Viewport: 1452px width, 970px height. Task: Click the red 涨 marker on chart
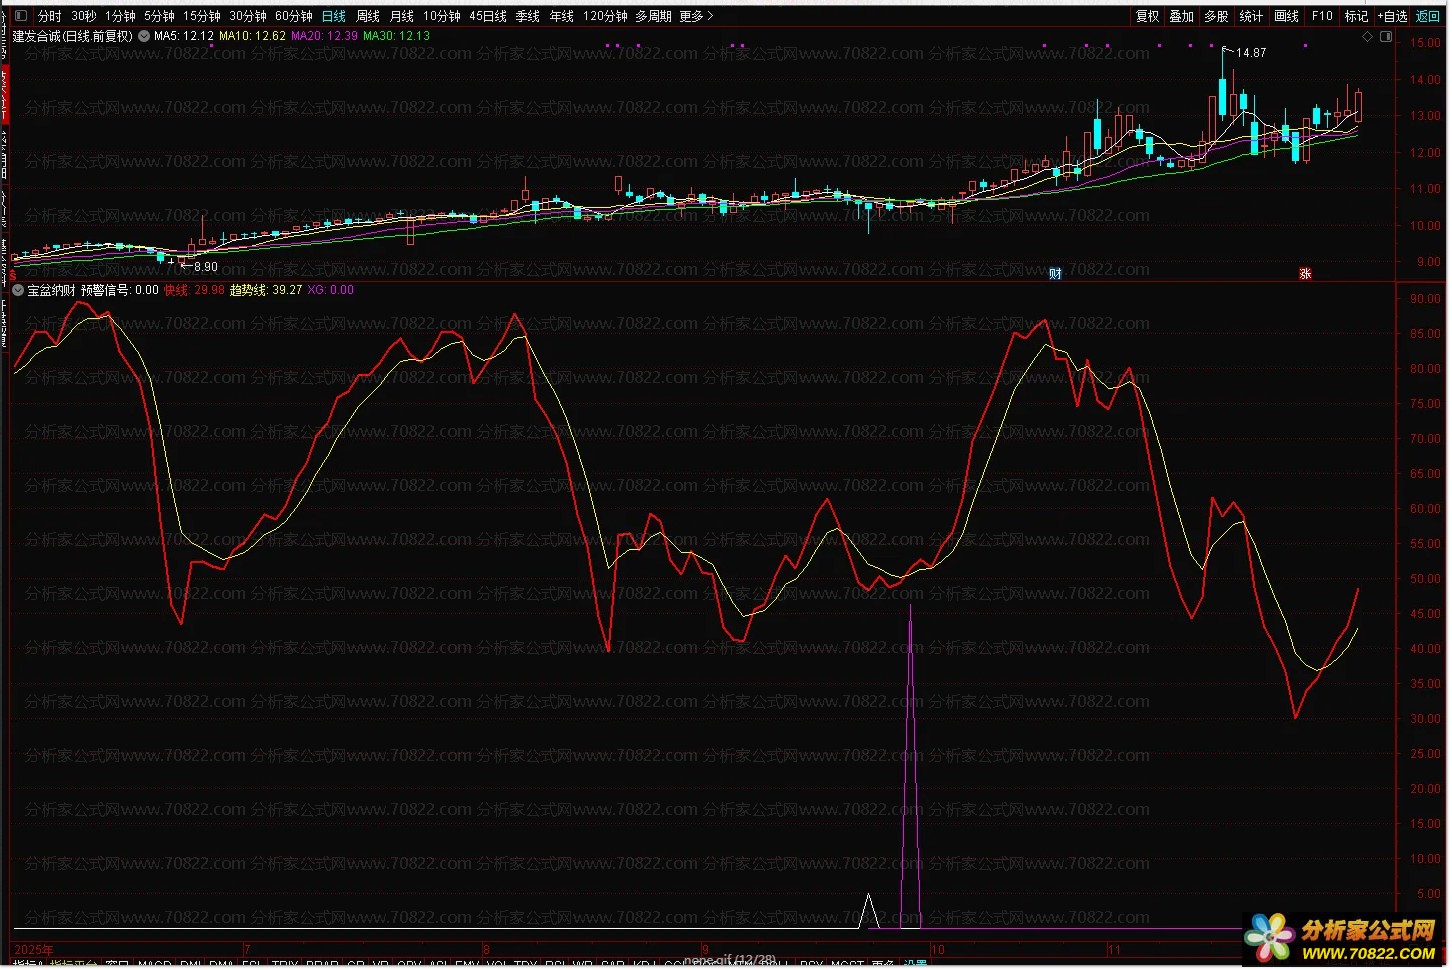pyautogui.click(x=1305, y=273)
